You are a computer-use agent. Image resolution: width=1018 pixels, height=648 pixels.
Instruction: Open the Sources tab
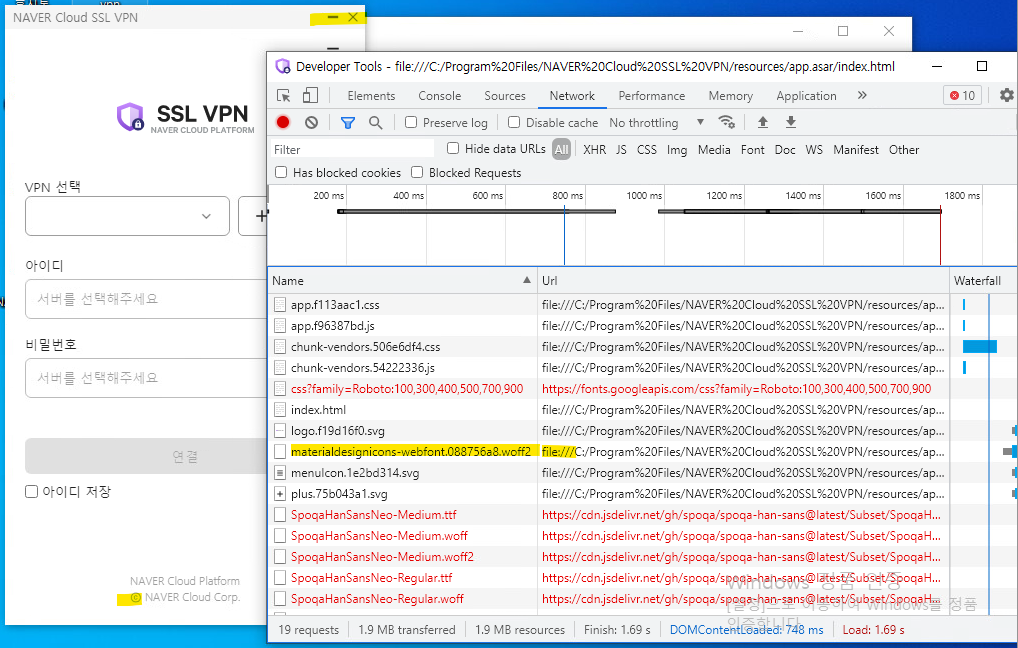tap(504, 96)
